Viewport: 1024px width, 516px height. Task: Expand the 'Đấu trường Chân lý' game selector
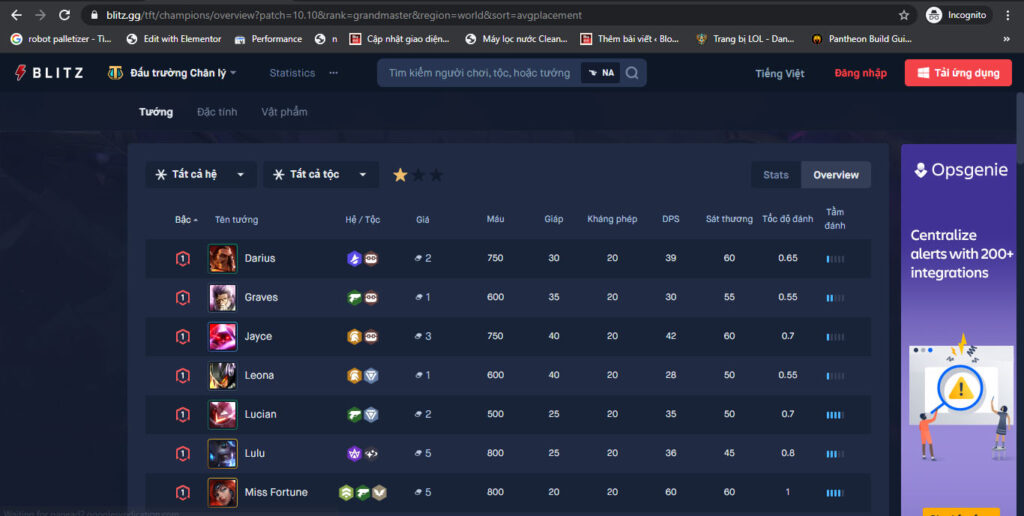(x=172, y=73)
